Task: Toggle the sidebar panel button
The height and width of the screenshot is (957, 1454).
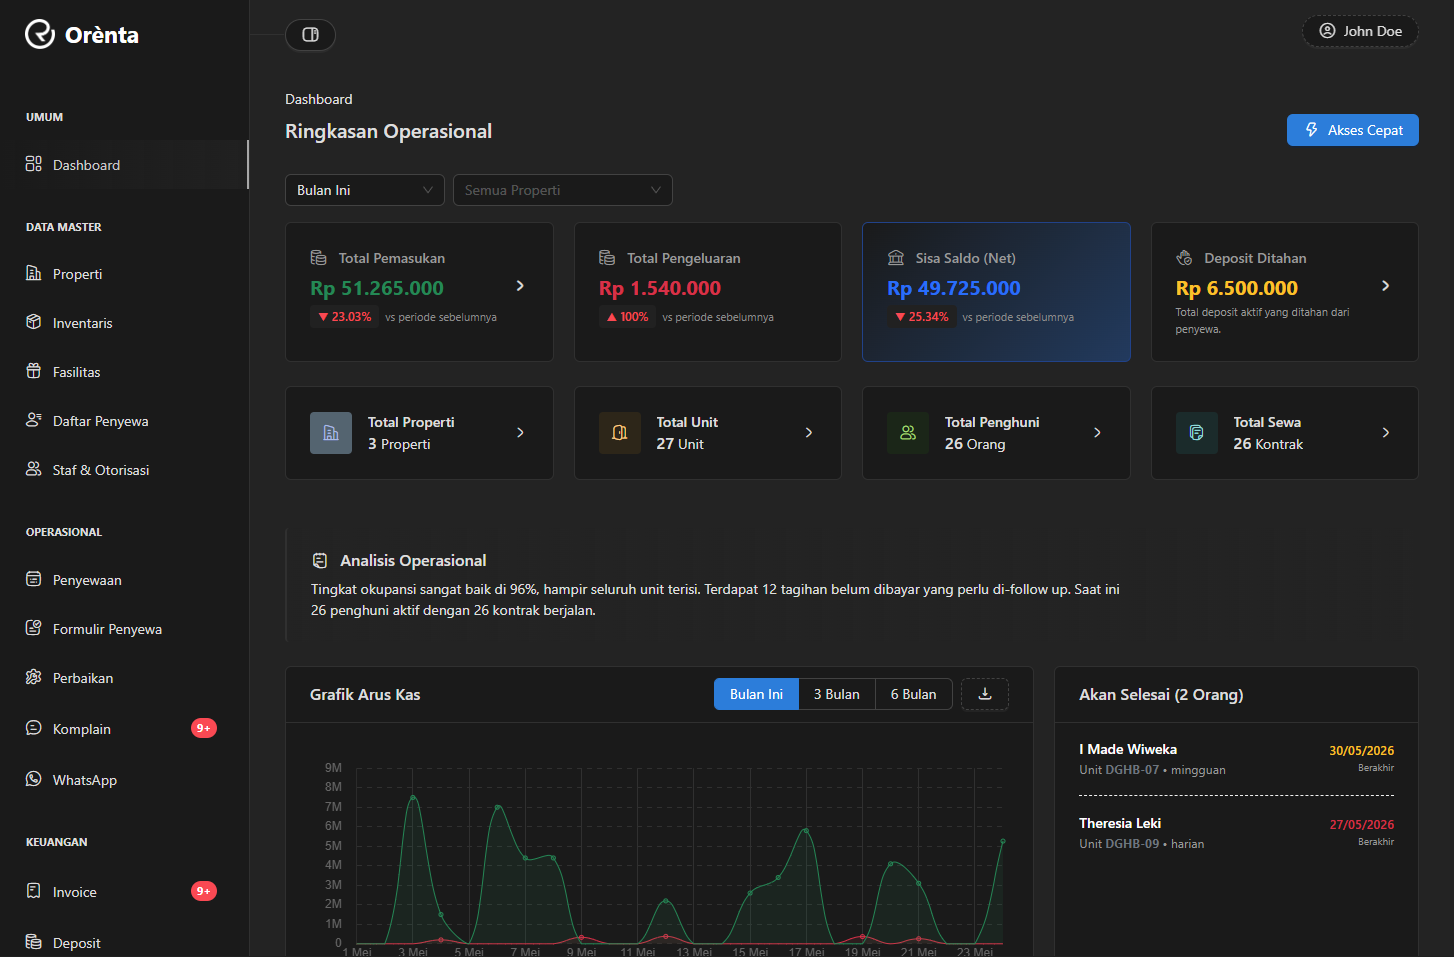Action: pos(310,35)
